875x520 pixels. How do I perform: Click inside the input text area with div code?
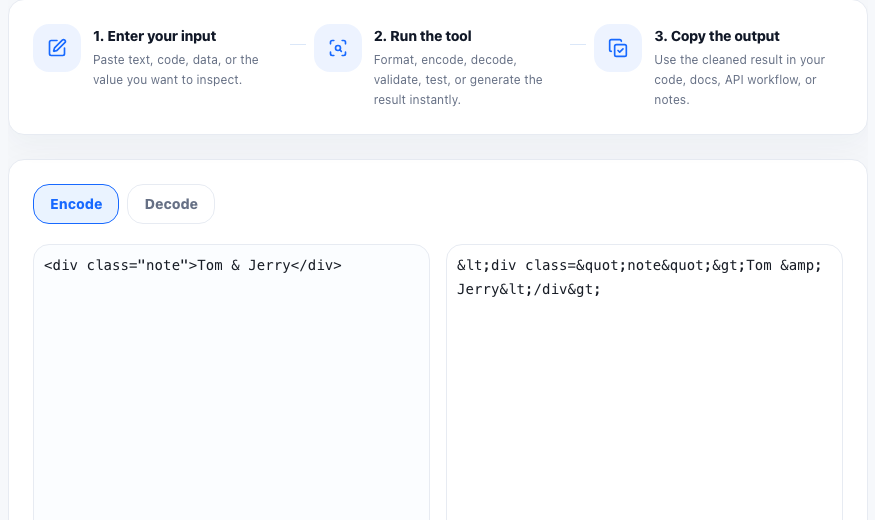pos(232,382)
